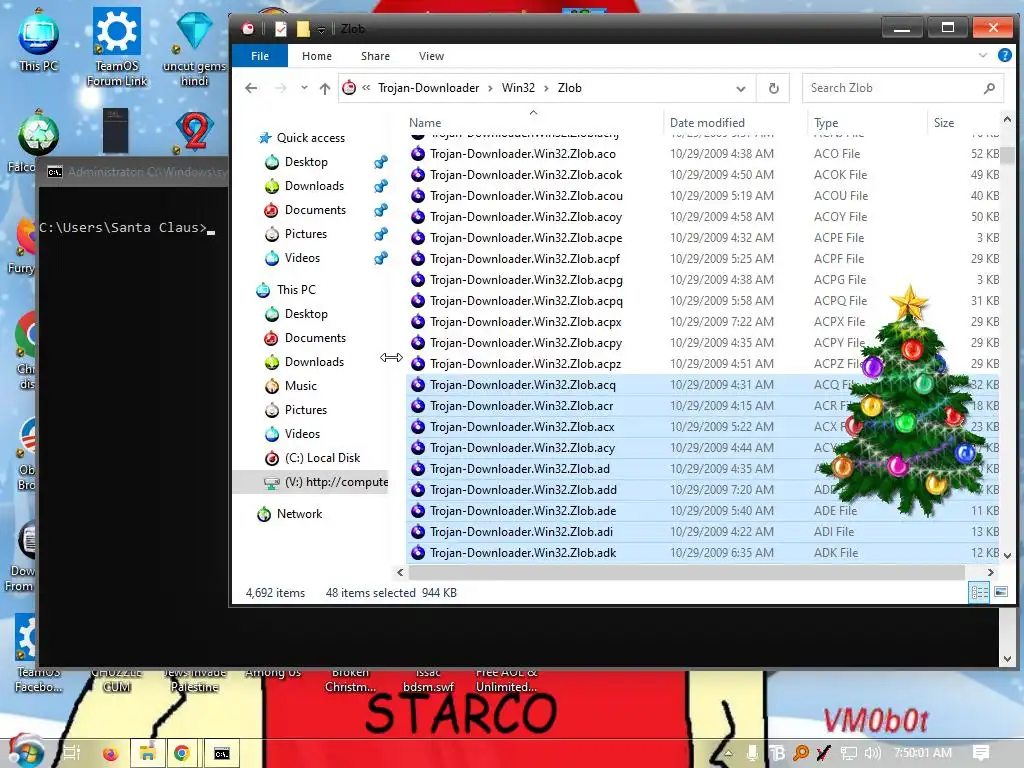Open This PC desktop icon
This screenshot has width=1024, height=768.
click(39, 40)
